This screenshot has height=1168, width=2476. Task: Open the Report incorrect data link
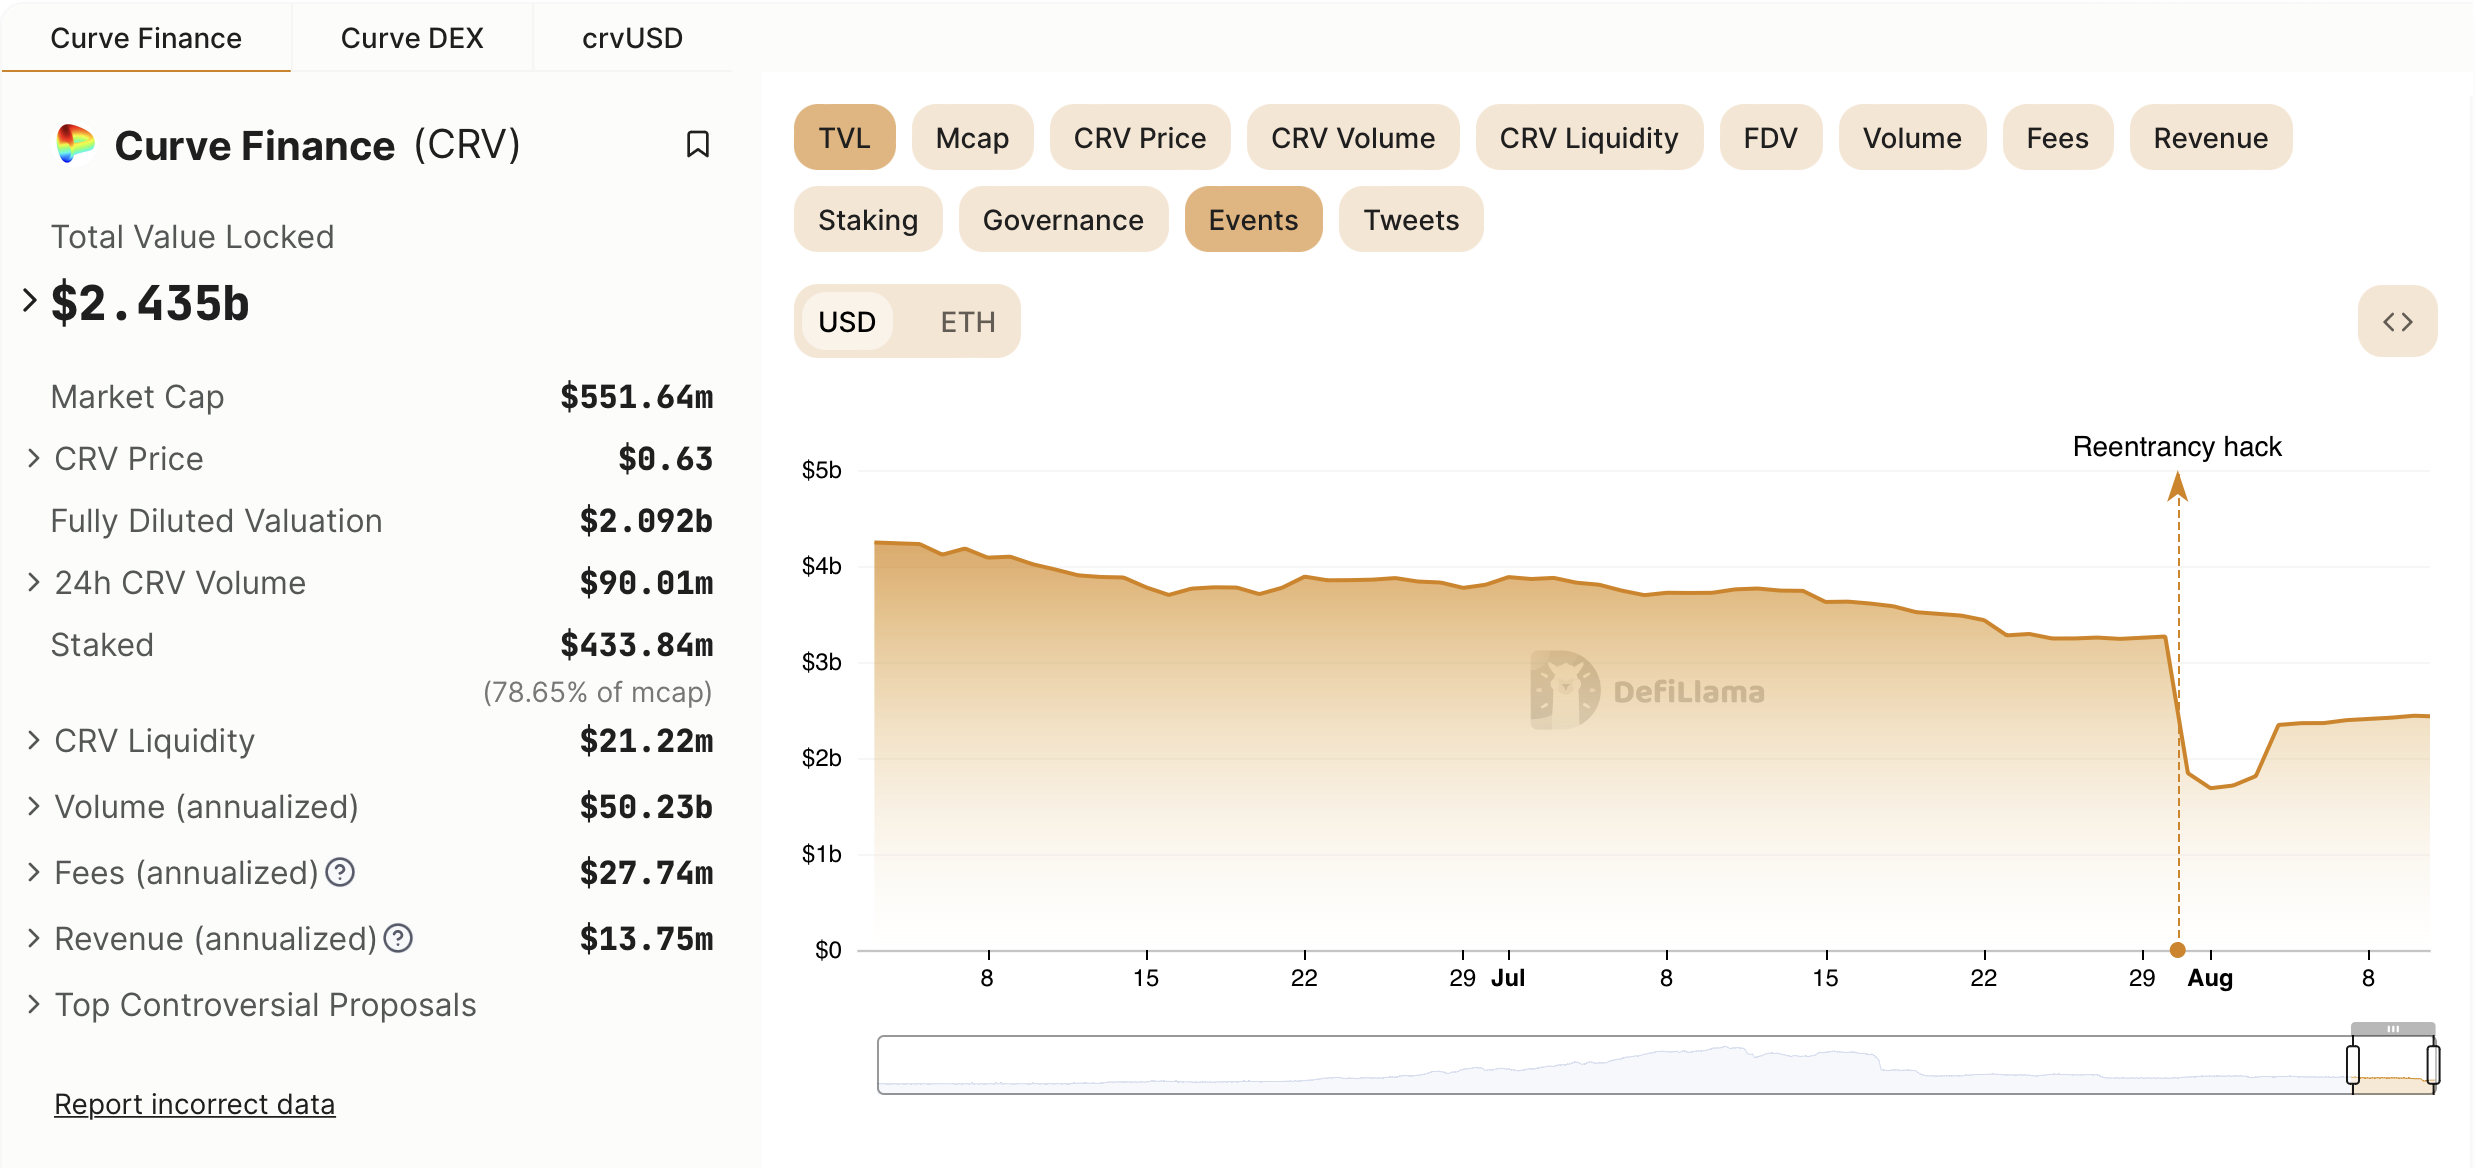pos(194,1103)
